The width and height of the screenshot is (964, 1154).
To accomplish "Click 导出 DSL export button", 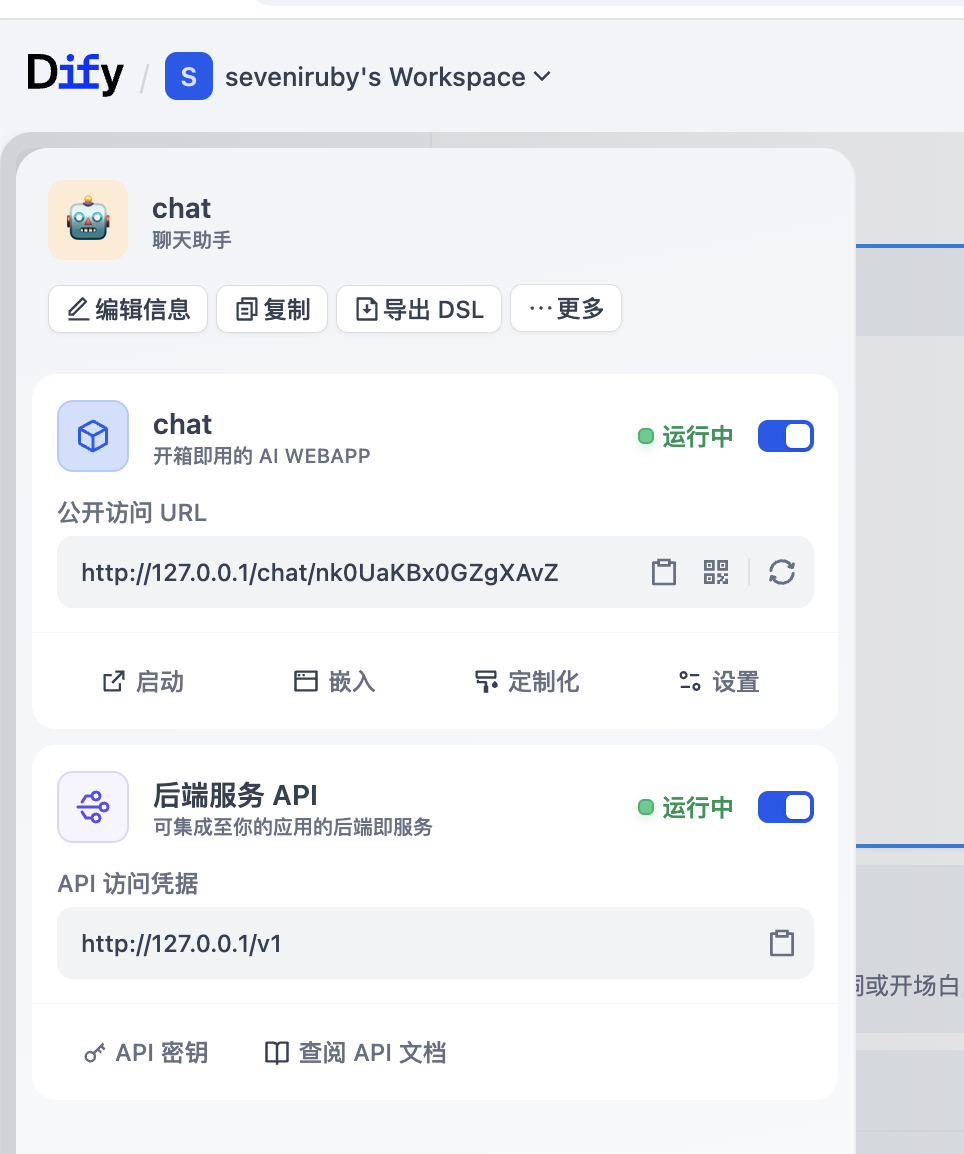I will coord(419,309).
